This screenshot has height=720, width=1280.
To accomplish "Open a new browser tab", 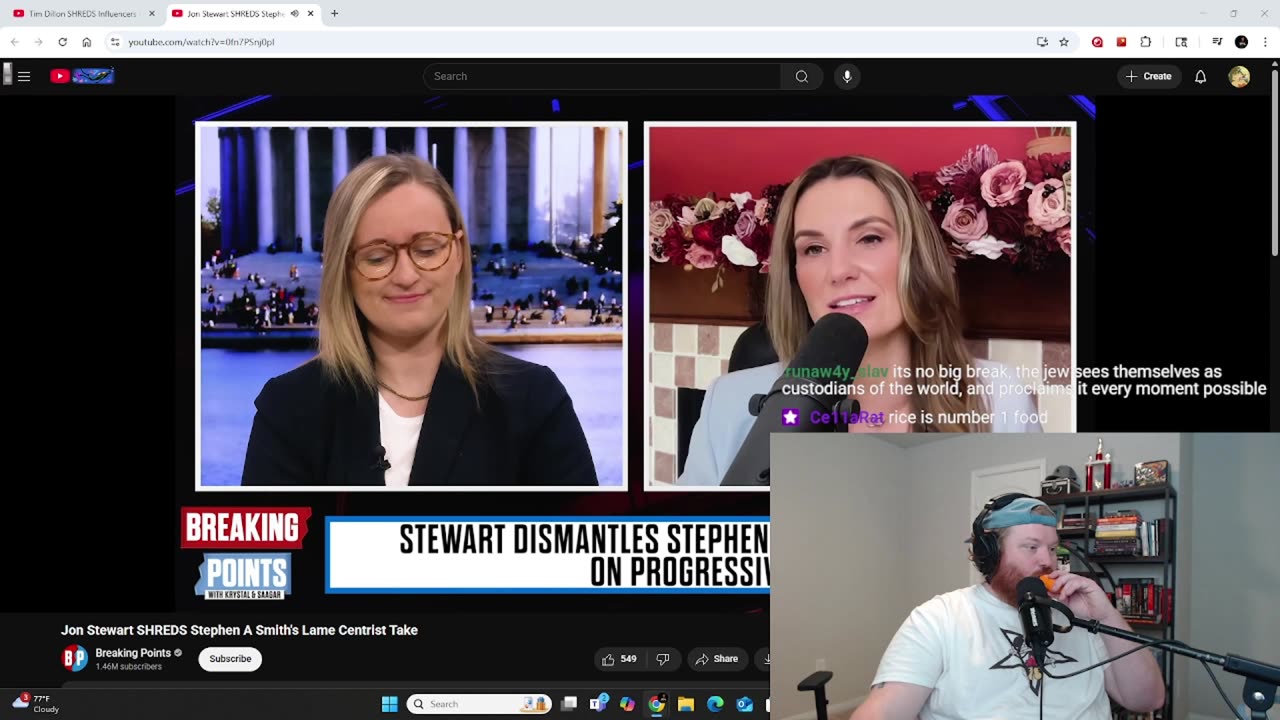I will coord(334,14).
